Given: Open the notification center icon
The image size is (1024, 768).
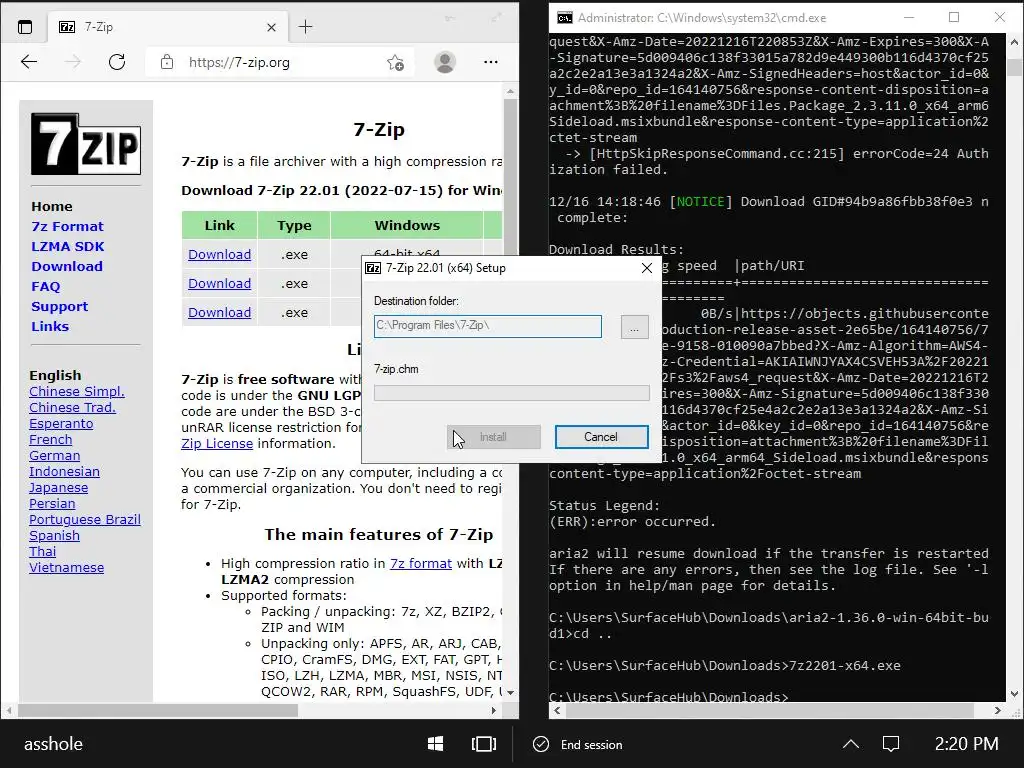Looking at the screenshot, I should 891,744.
